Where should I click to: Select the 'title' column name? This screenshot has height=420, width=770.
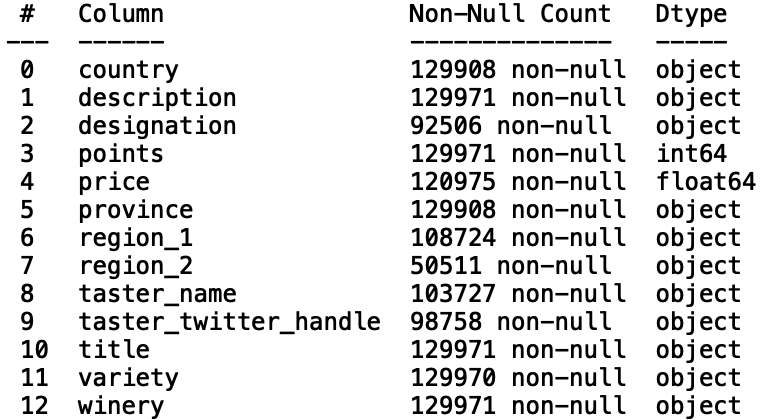(x=114, y=351)
